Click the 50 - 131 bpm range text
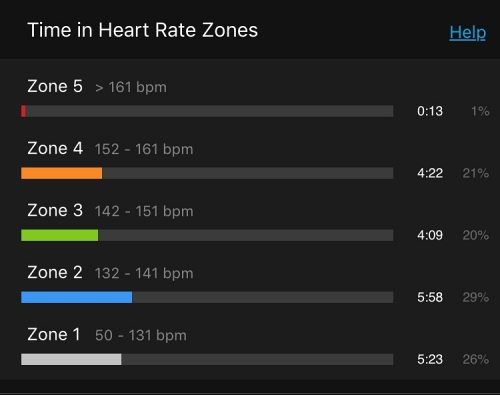This screenshot has width=500, height=395. (x=141, y=335)
